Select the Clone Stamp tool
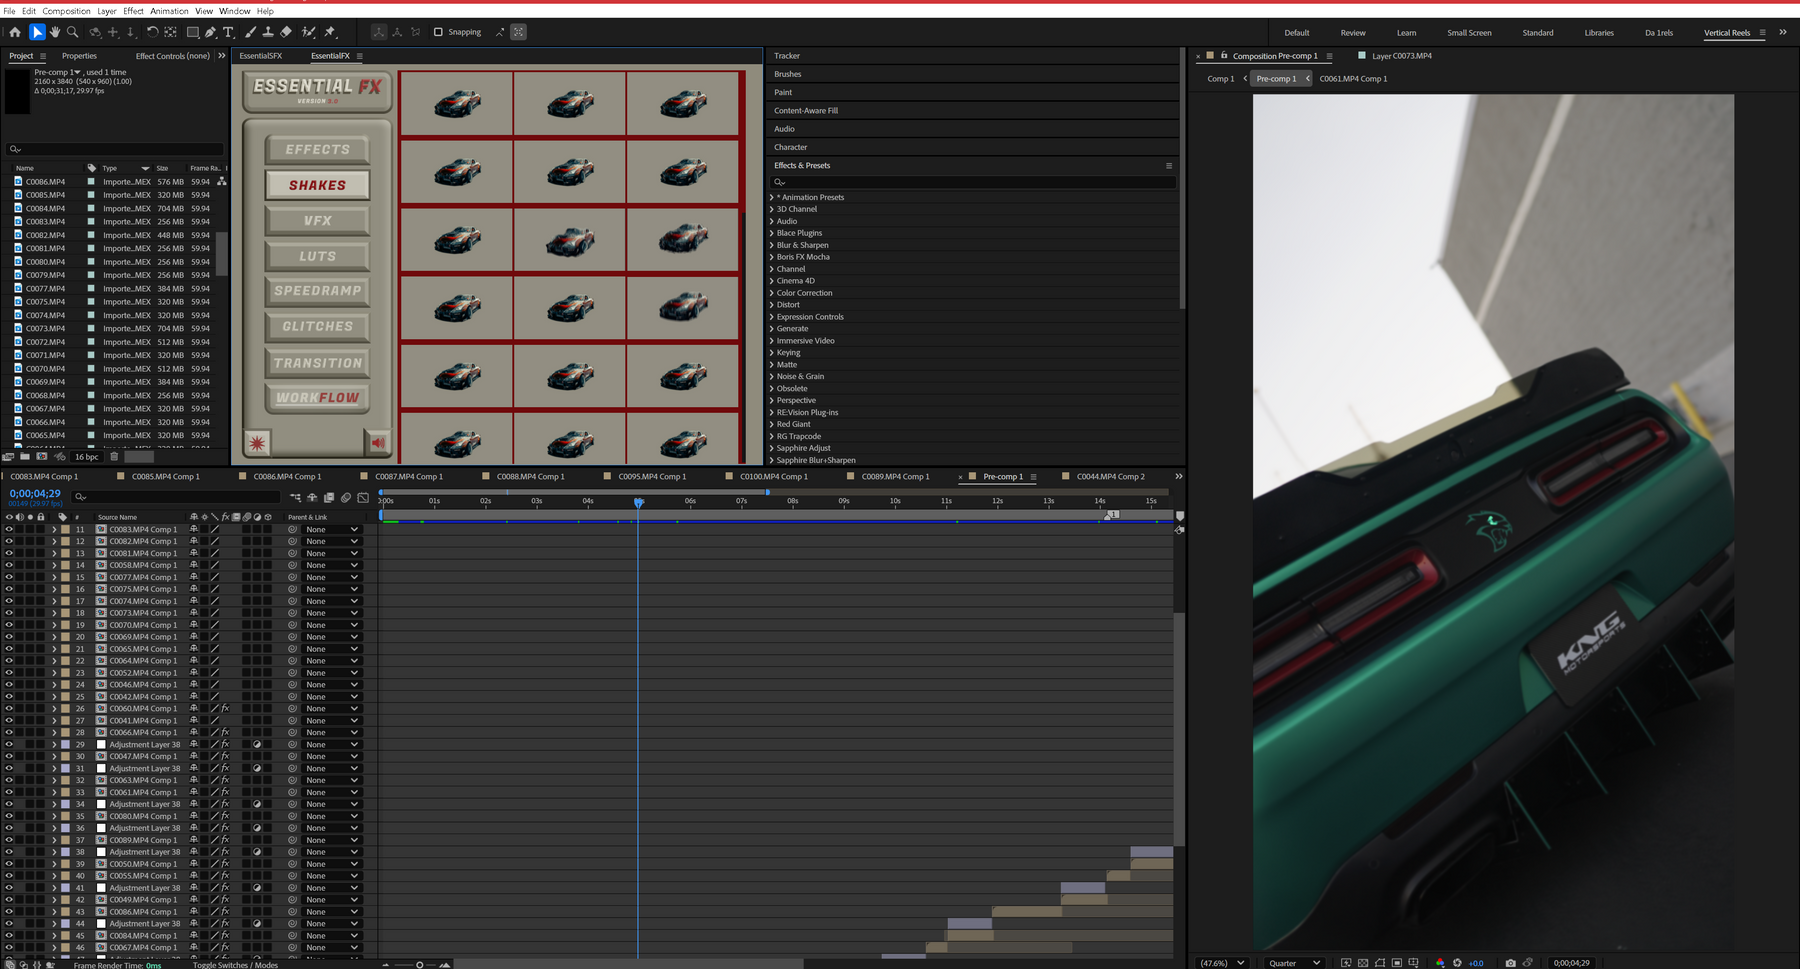1800x969 pixels. [x=269, y=31]
